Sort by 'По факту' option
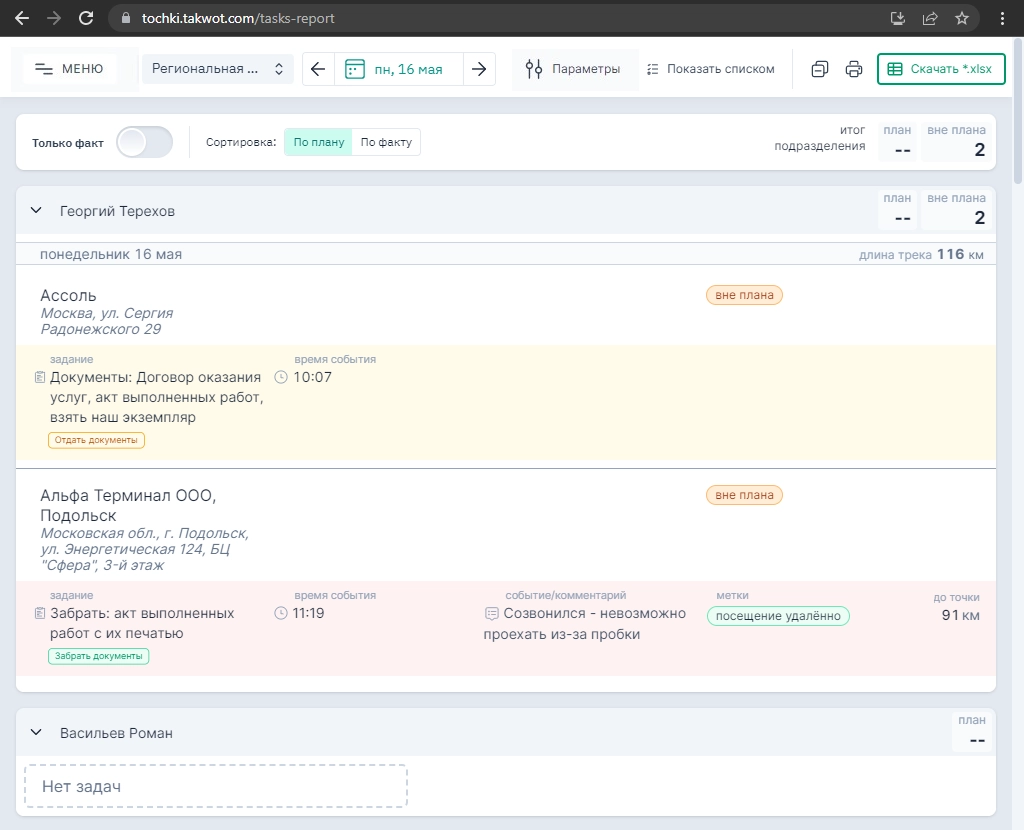 click(386, 142)
